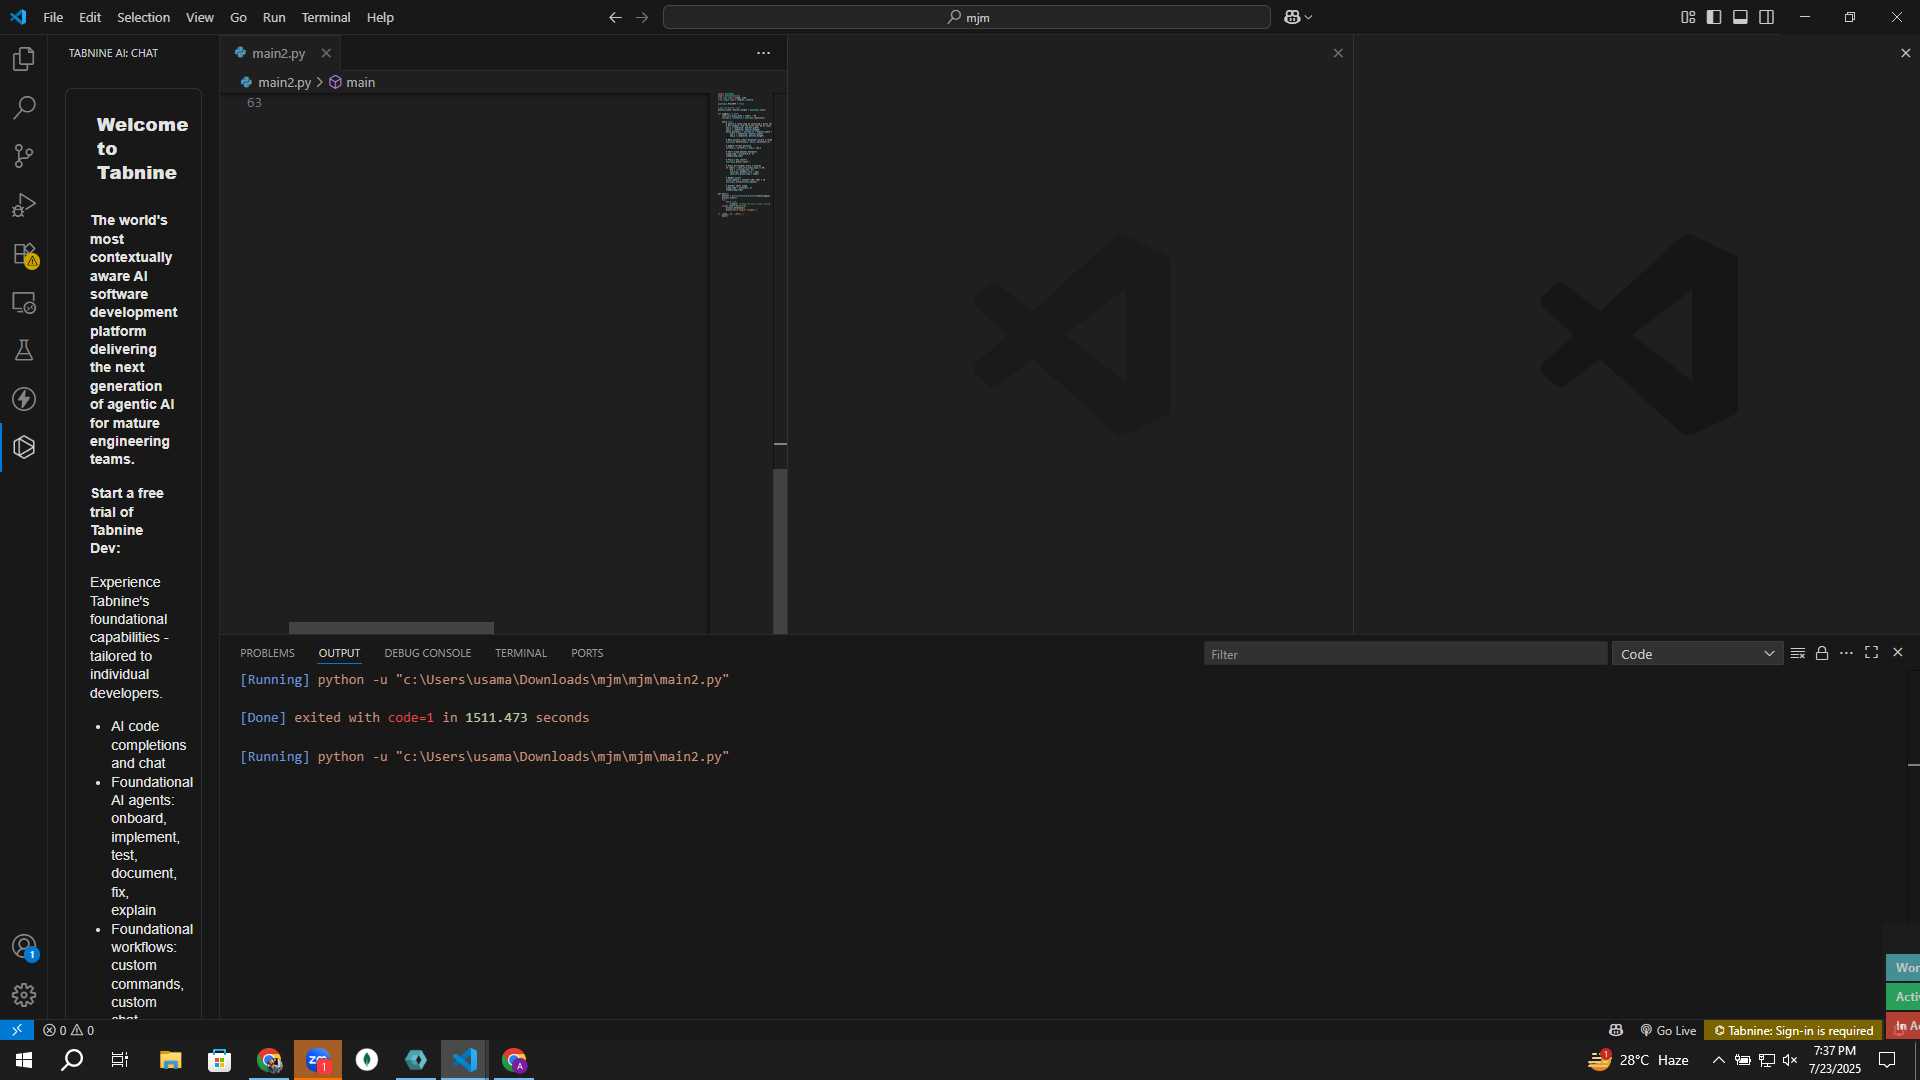Go forward using the right arrow
The width and height of the screenshot is (1920, 1080).
(642, 17)
